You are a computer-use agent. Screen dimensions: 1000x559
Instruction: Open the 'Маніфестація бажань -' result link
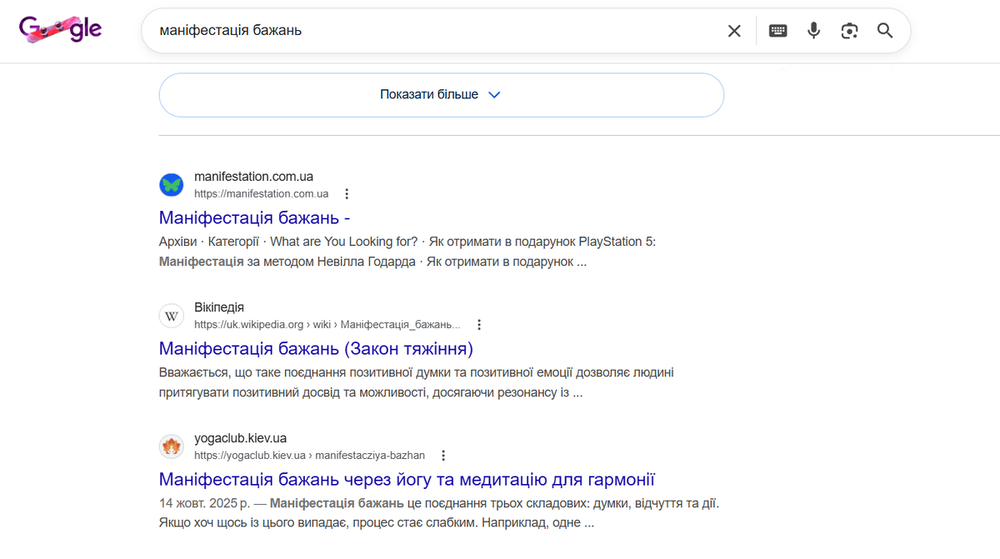click(254, 218)
